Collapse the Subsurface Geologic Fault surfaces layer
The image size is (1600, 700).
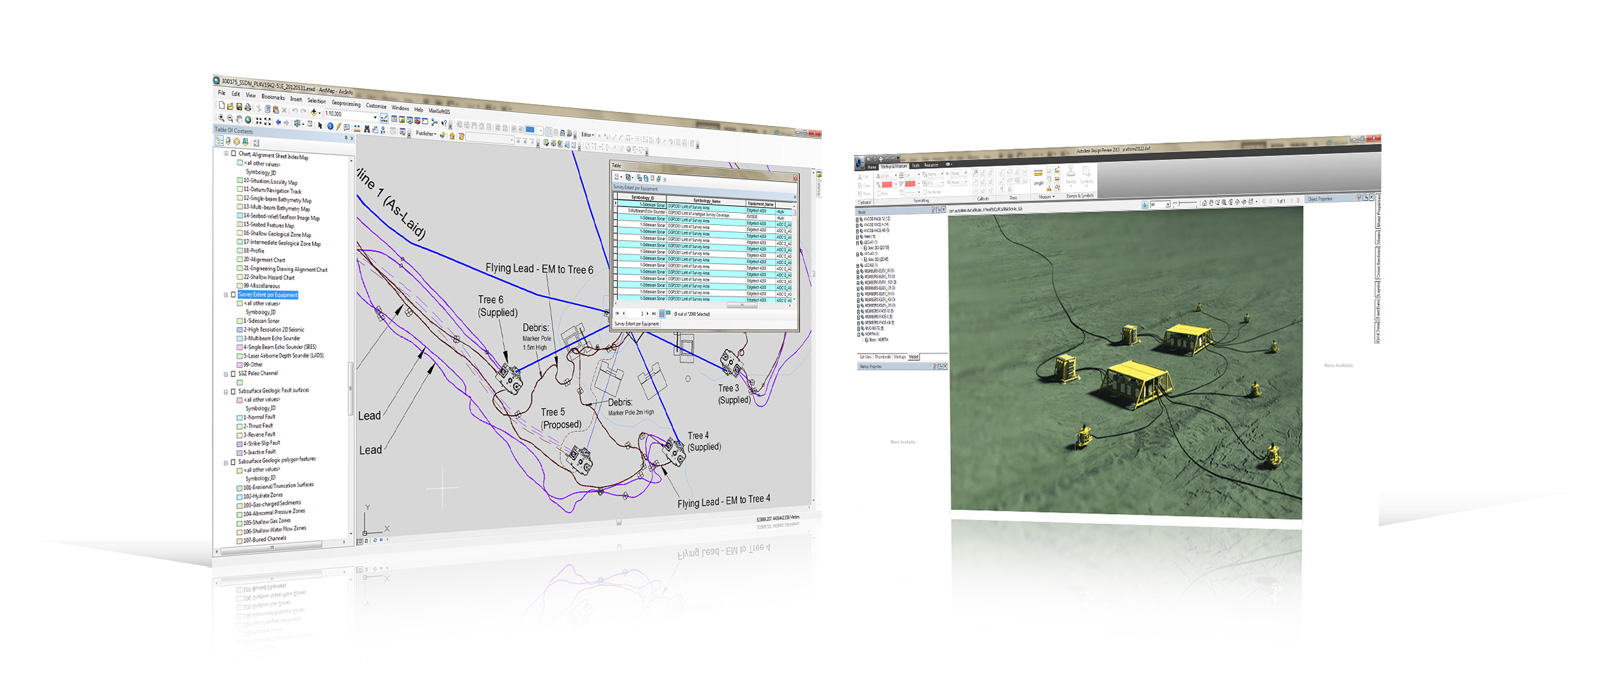click(225, 392)
